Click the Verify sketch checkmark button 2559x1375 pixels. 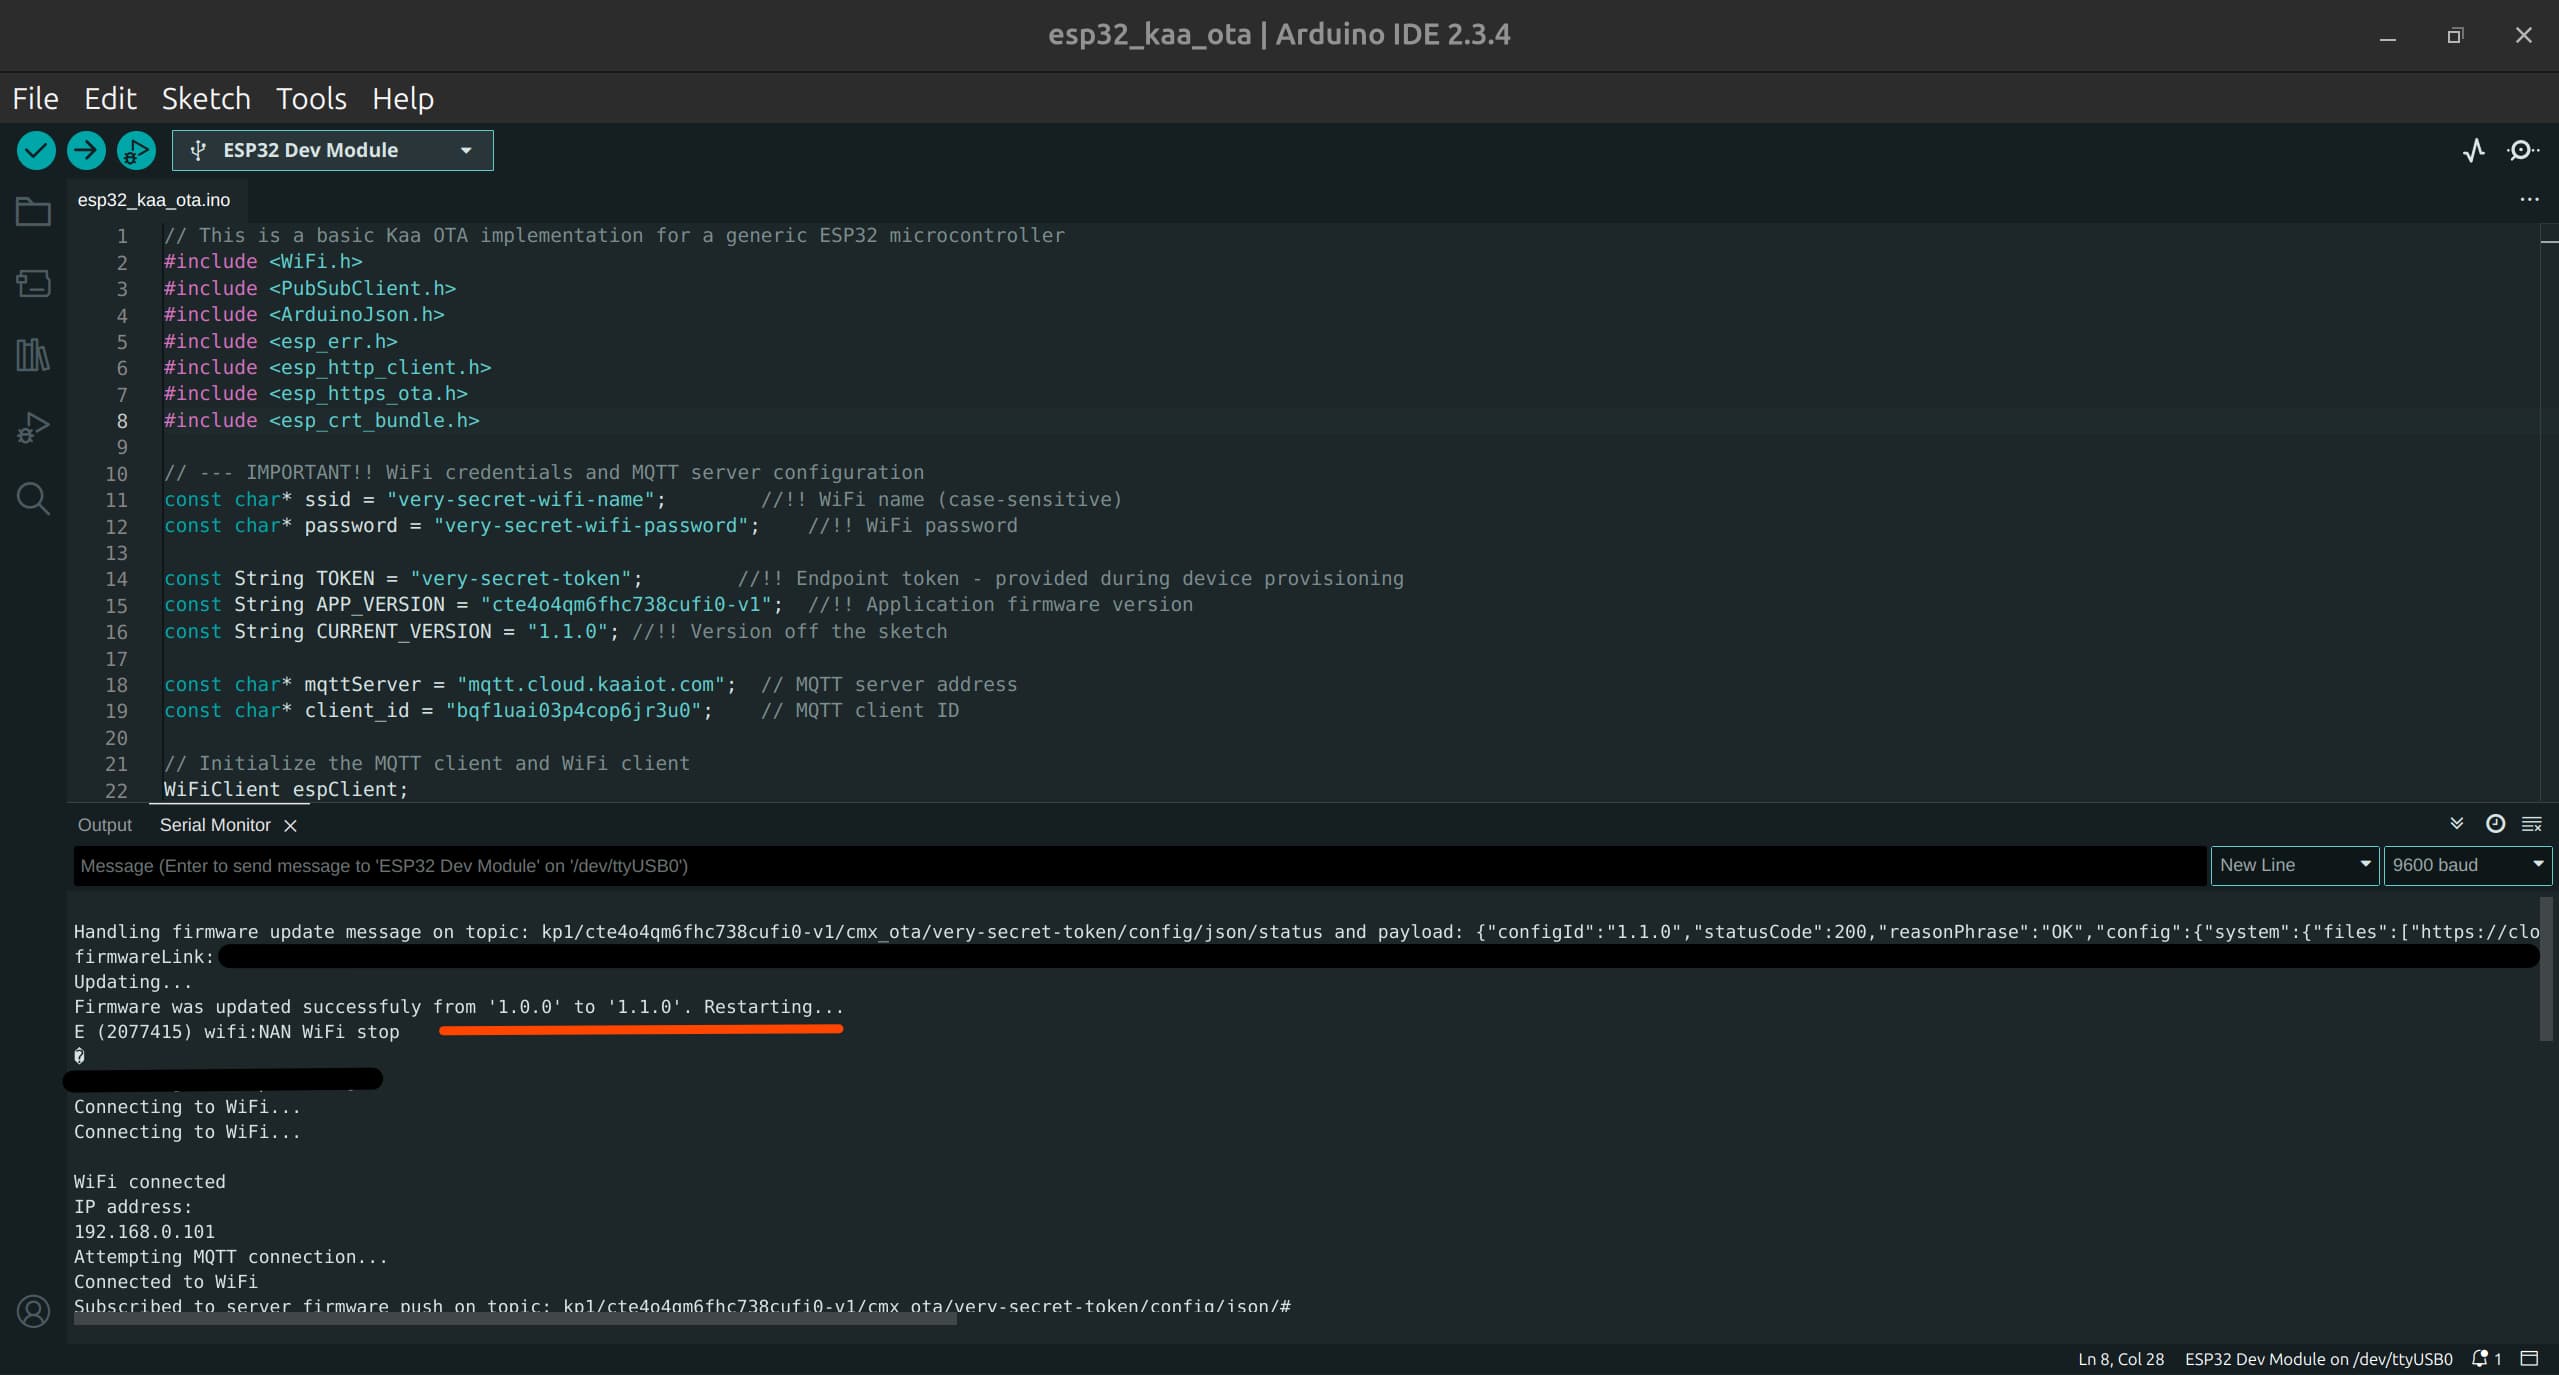click(36, 151)
